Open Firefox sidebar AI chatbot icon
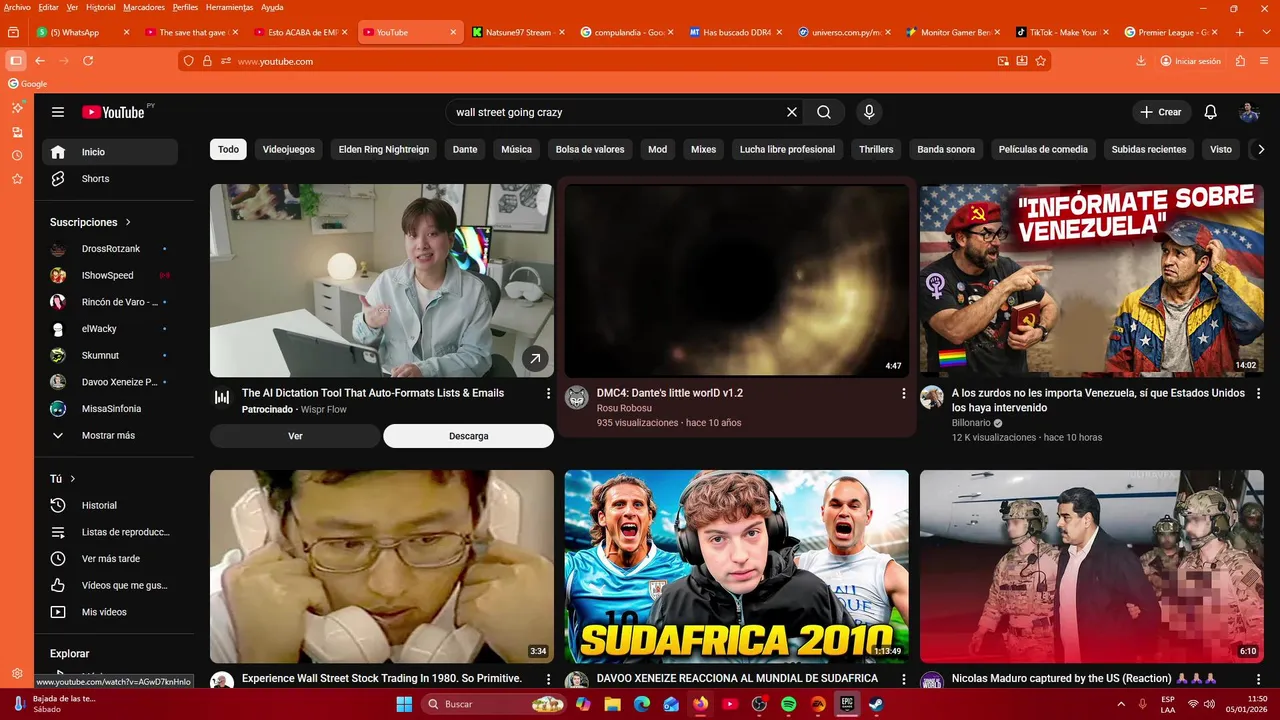The image size is (1280, 720). pyautogui.click(x=17, y=107)
